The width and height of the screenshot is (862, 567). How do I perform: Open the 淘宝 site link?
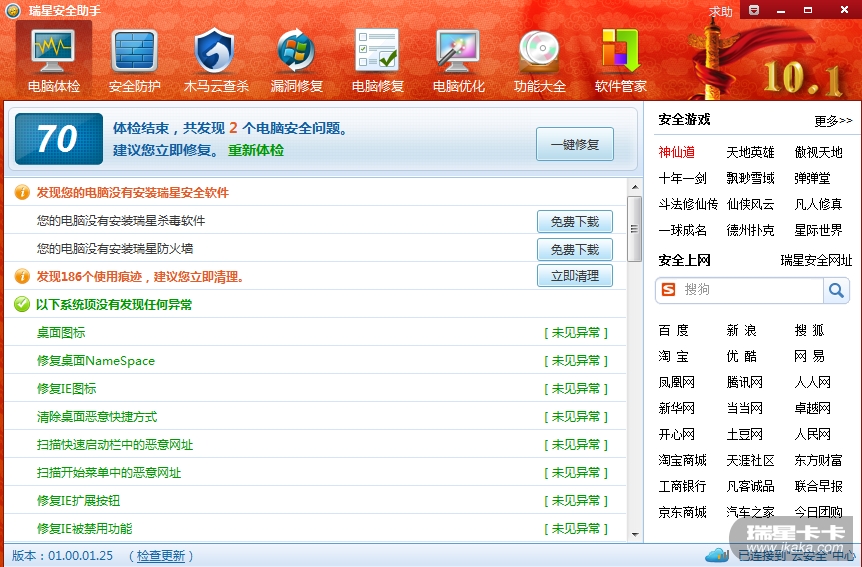674,356
